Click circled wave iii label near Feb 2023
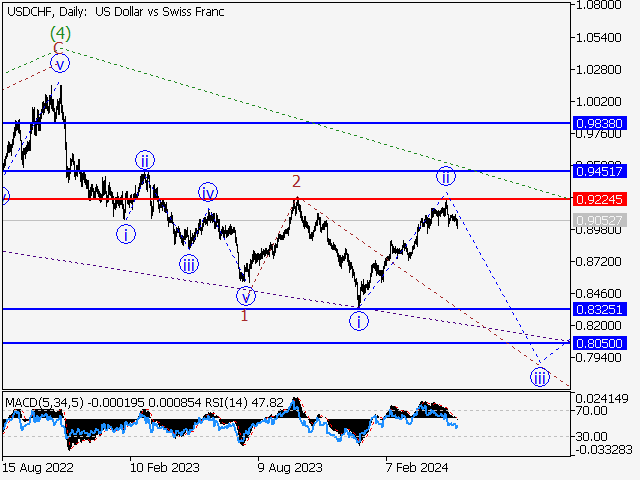 click(x=189, y=264)
